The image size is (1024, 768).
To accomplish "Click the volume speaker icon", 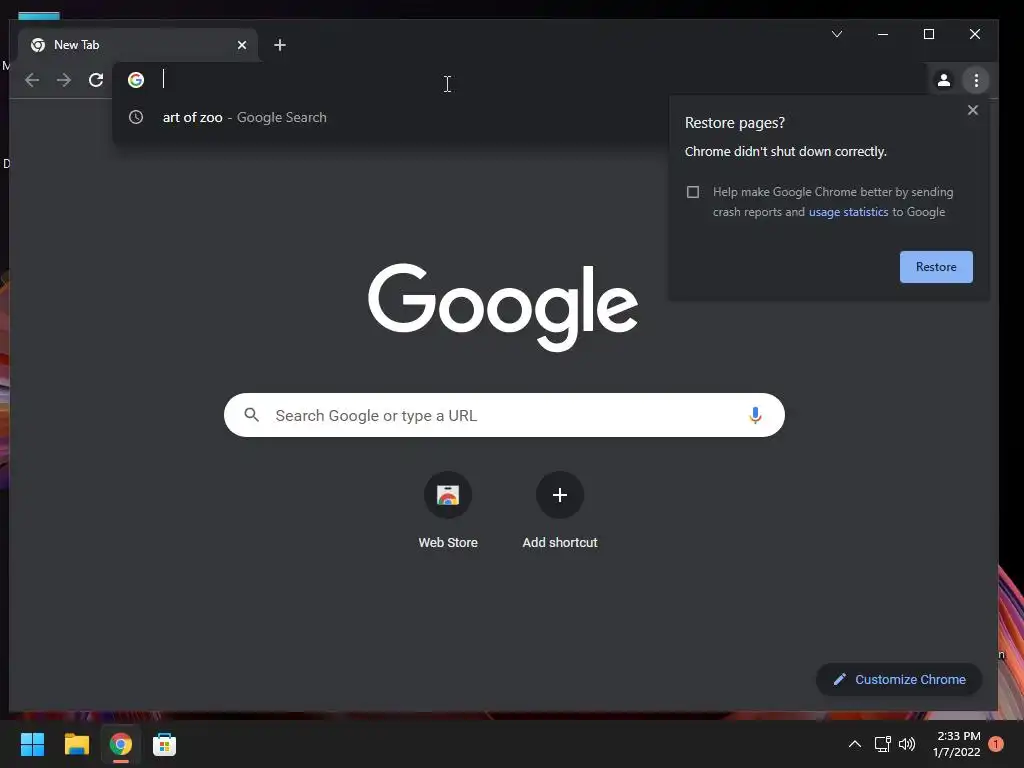I will pyautogui.click(x=907, y=744).
